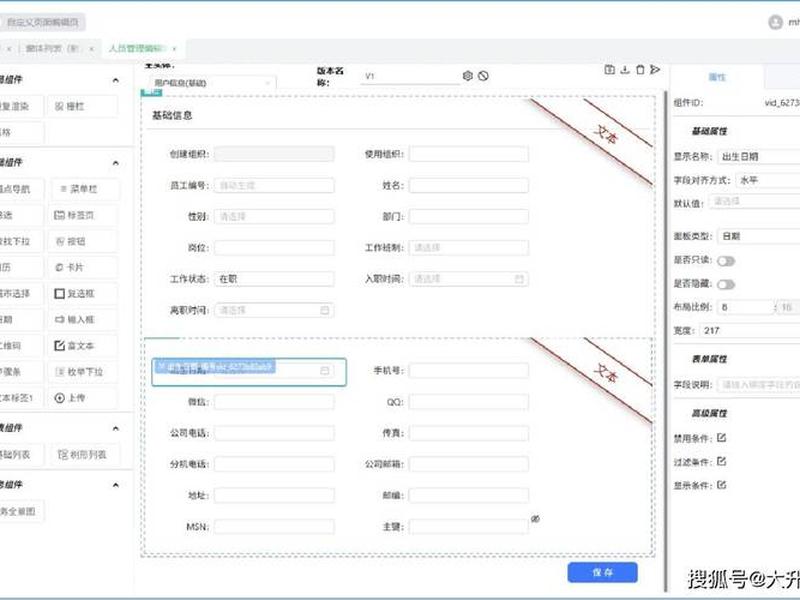Switch to the 属性 tab
The image size is (800, 600).
coord(717,77)
